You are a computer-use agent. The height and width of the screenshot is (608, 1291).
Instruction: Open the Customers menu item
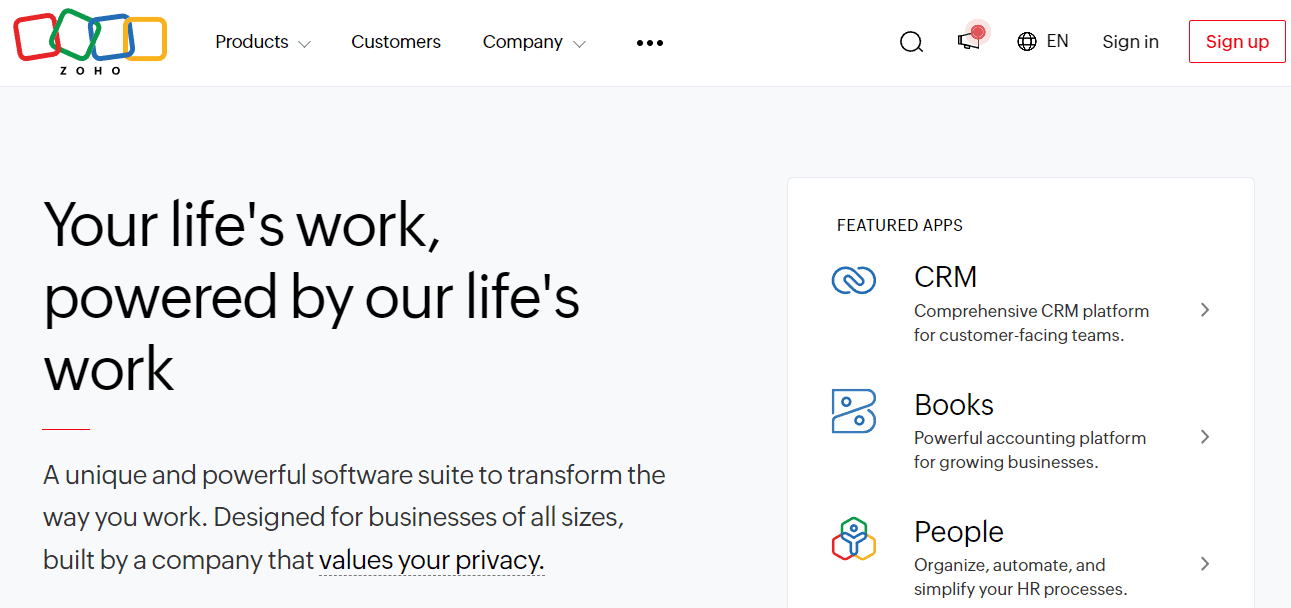coord(396,42)
